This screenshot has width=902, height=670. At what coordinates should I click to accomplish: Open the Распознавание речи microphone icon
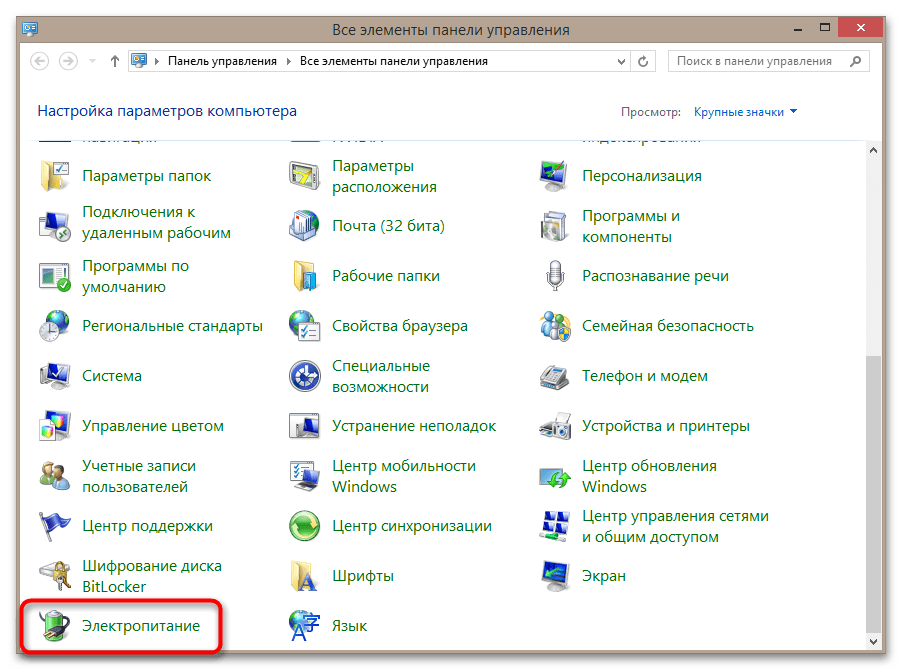(555, 276)
